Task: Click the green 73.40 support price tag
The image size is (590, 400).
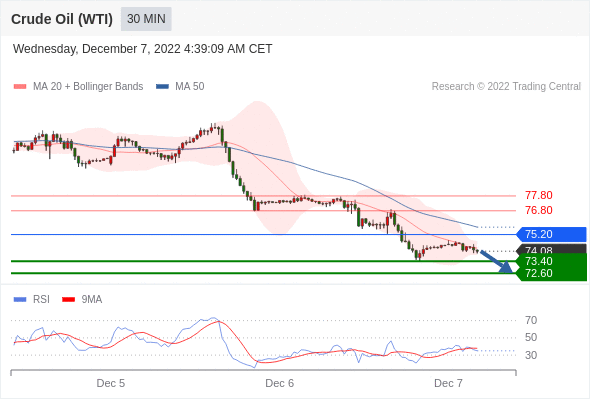Action: pos(551,261)
